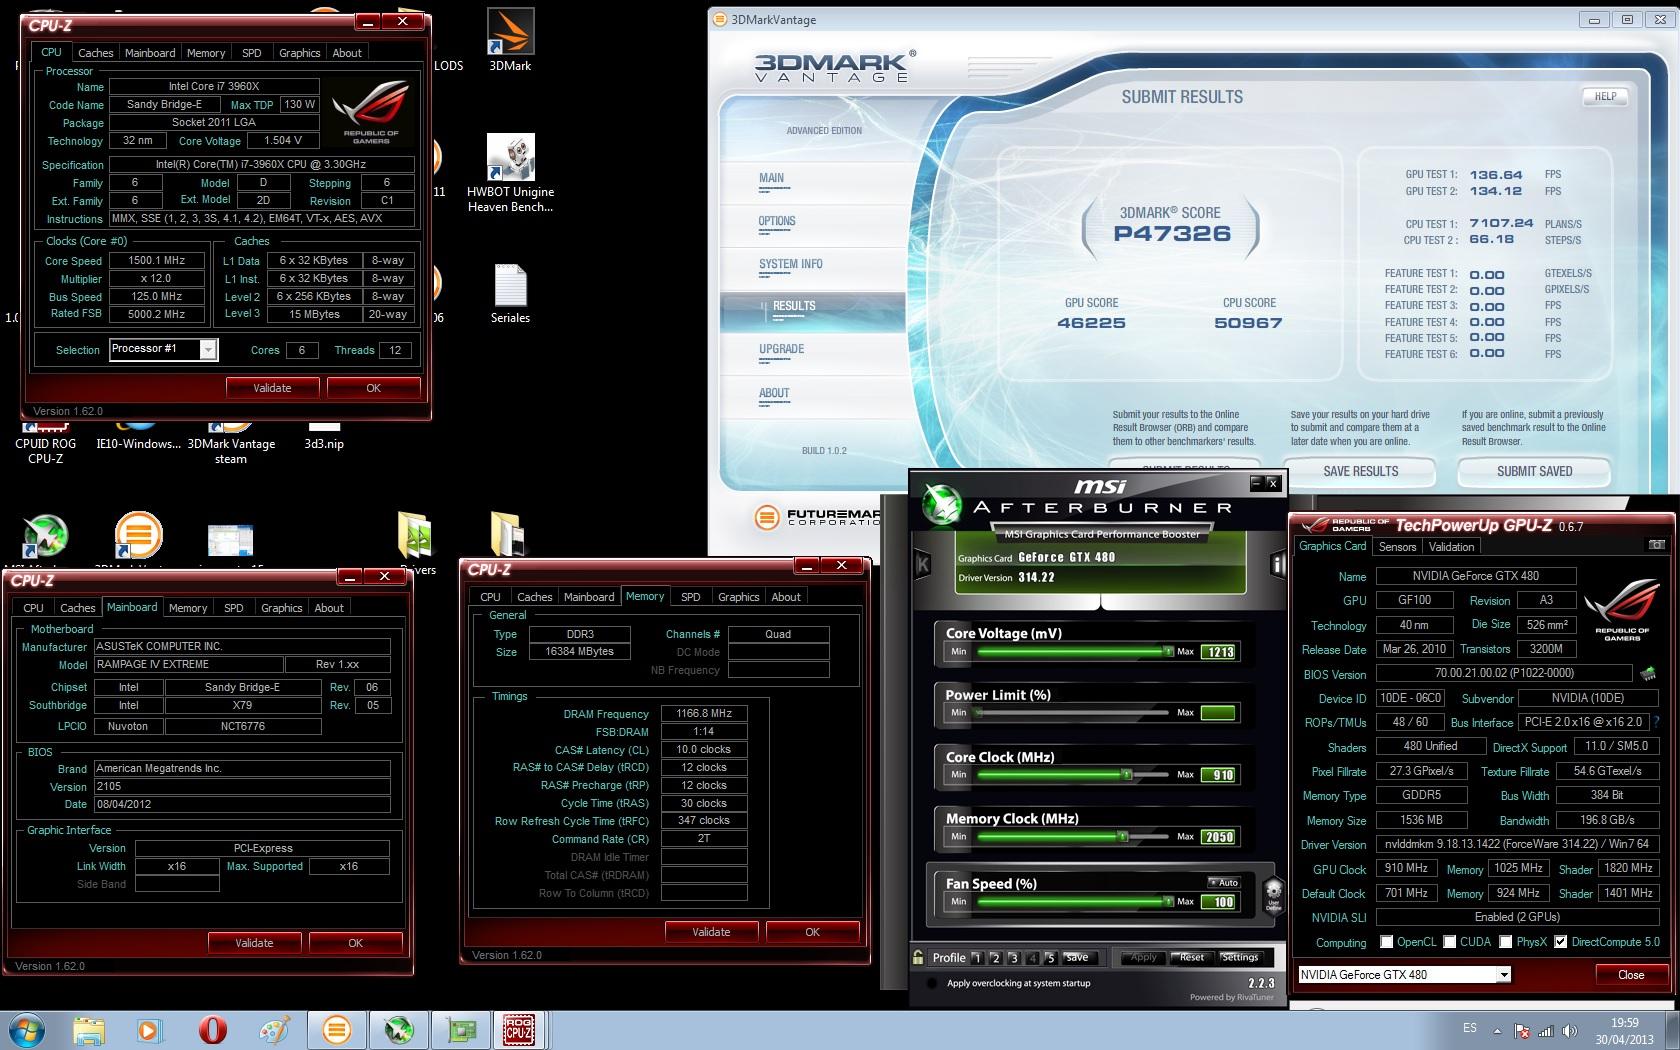Image resolution: width=1680 pixels, height=1050 pixels.
Task: Open the Seriales text file icon
Action: click(x=510, y=294)
